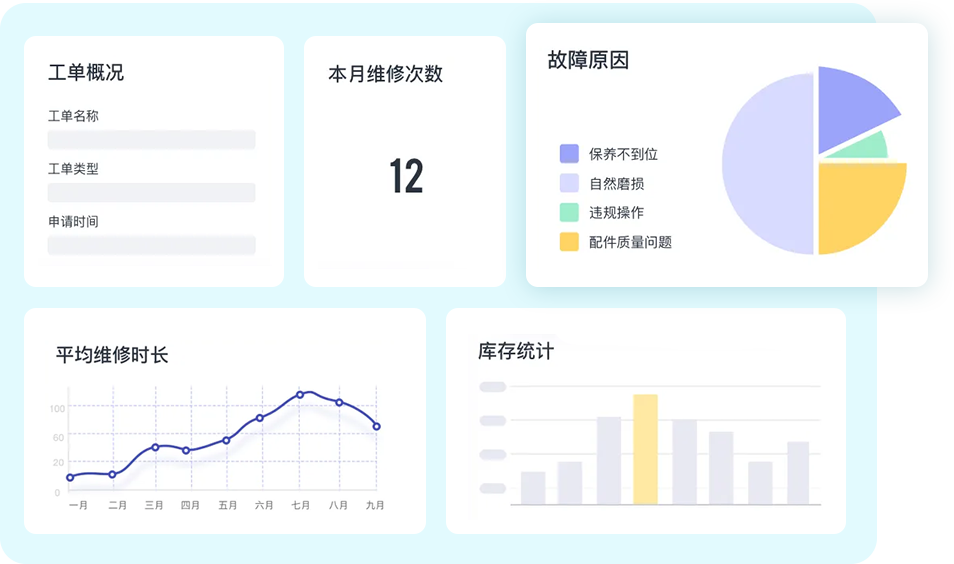Click the 二月 data point on line chart

tap(112, 474)
